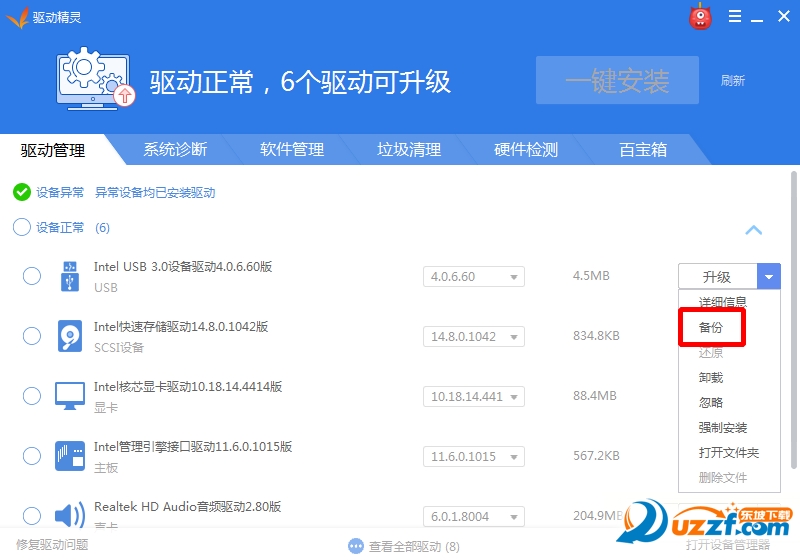Click the 834.8KB size value
The width and height of the screenshot is (800, 560).
596,336
